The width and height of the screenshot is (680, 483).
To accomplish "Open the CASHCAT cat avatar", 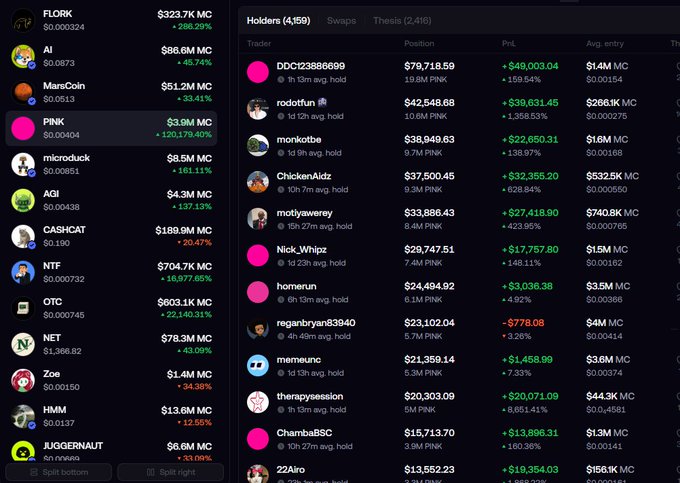I will point(23,236).
